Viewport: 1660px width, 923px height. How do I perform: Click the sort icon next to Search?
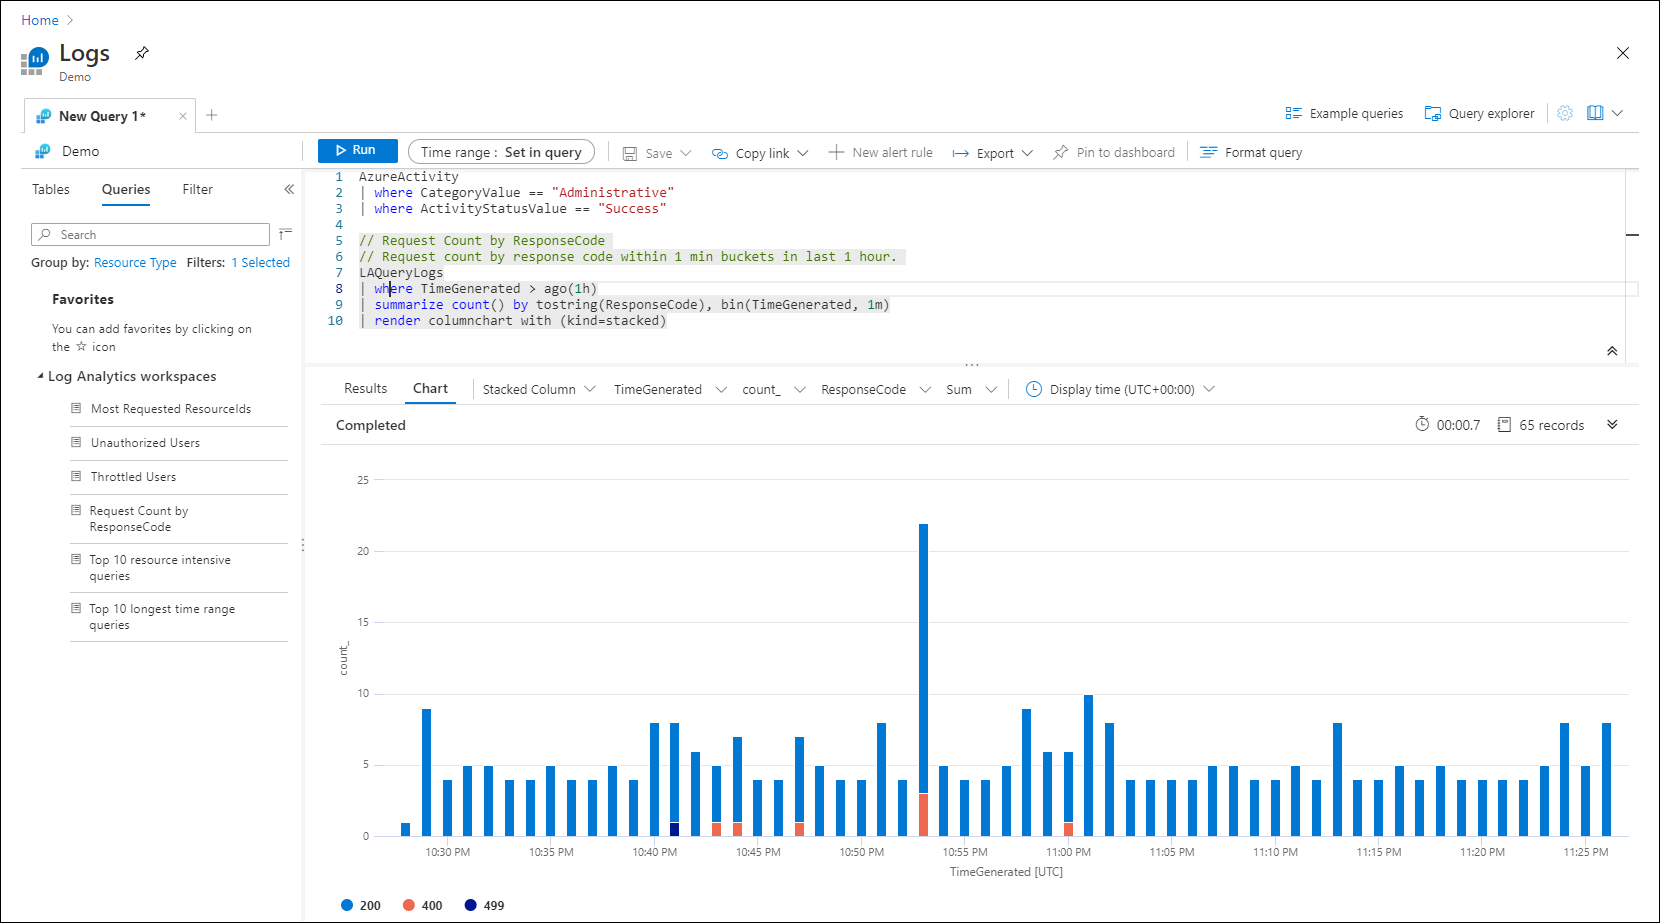(285, 233)
